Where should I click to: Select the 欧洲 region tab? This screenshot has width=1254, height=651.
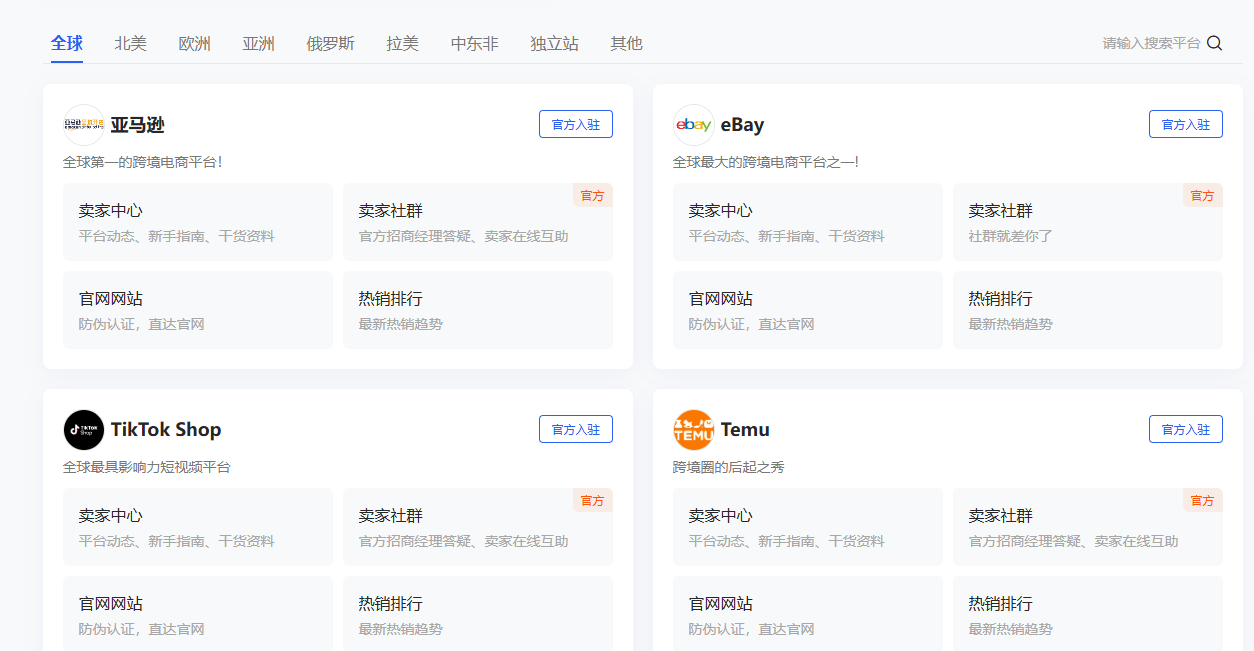pos(194,44)
